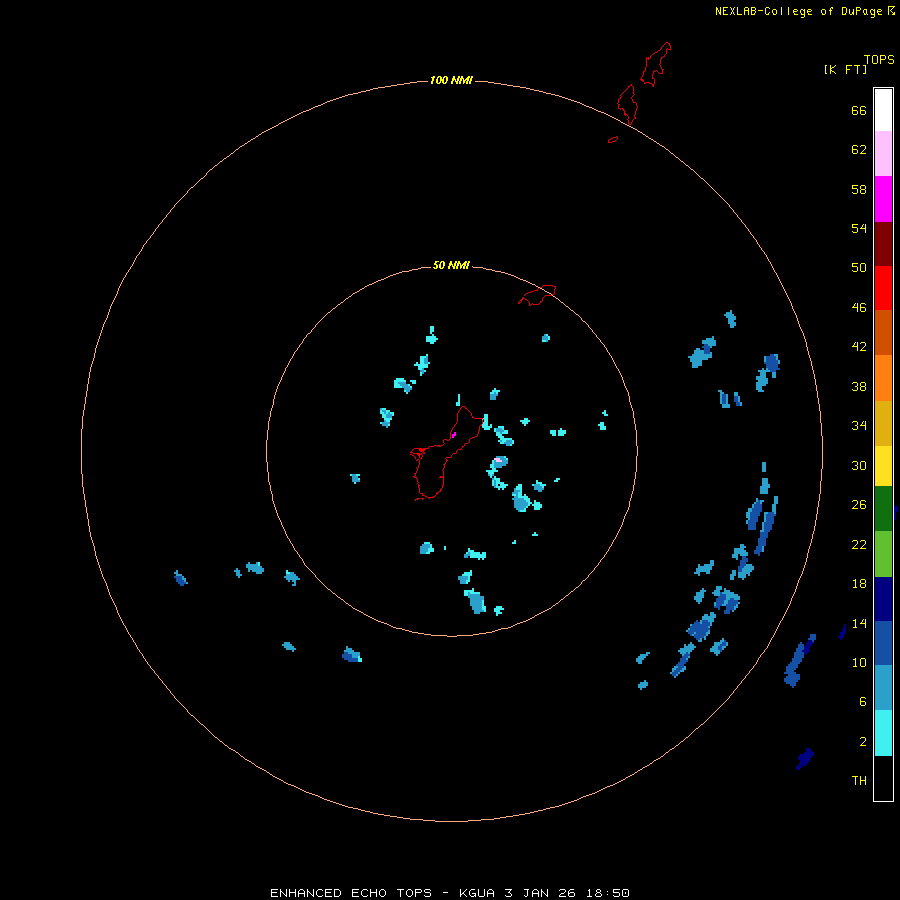Viewport: 900px width, 900px height.
Task: Click the KGUA radar site identifier
Action: (476, 893)
